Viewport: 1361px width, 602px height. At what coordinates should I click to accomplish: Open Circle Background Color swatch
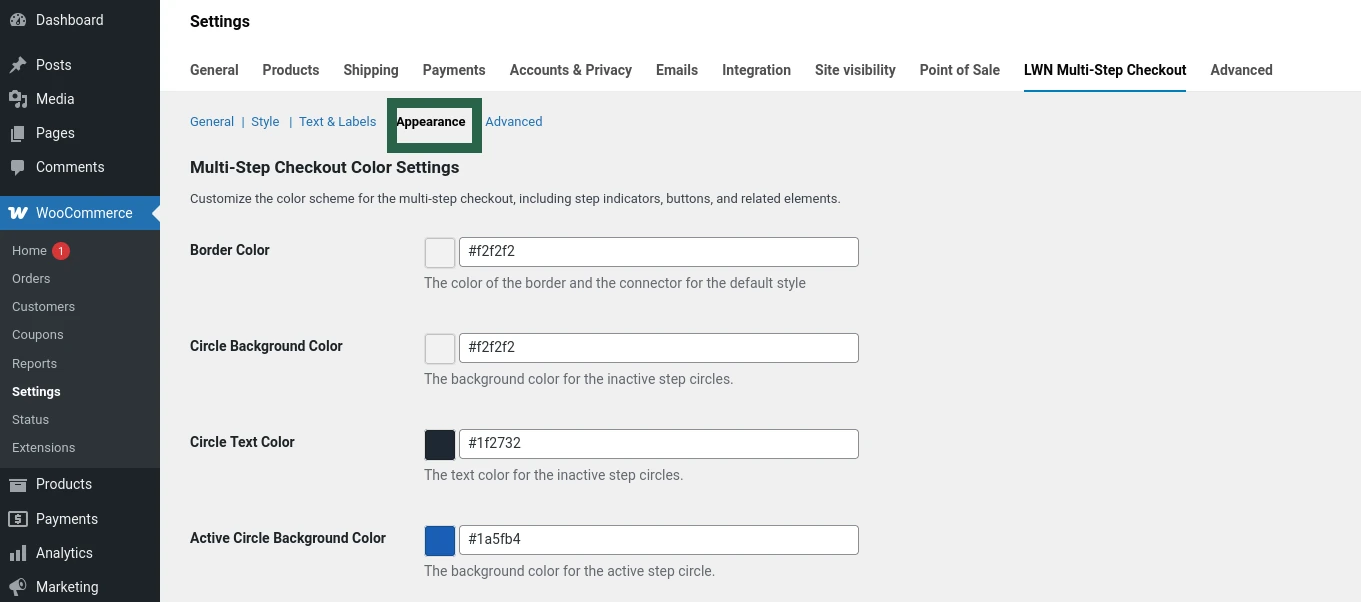pos(440,348)
